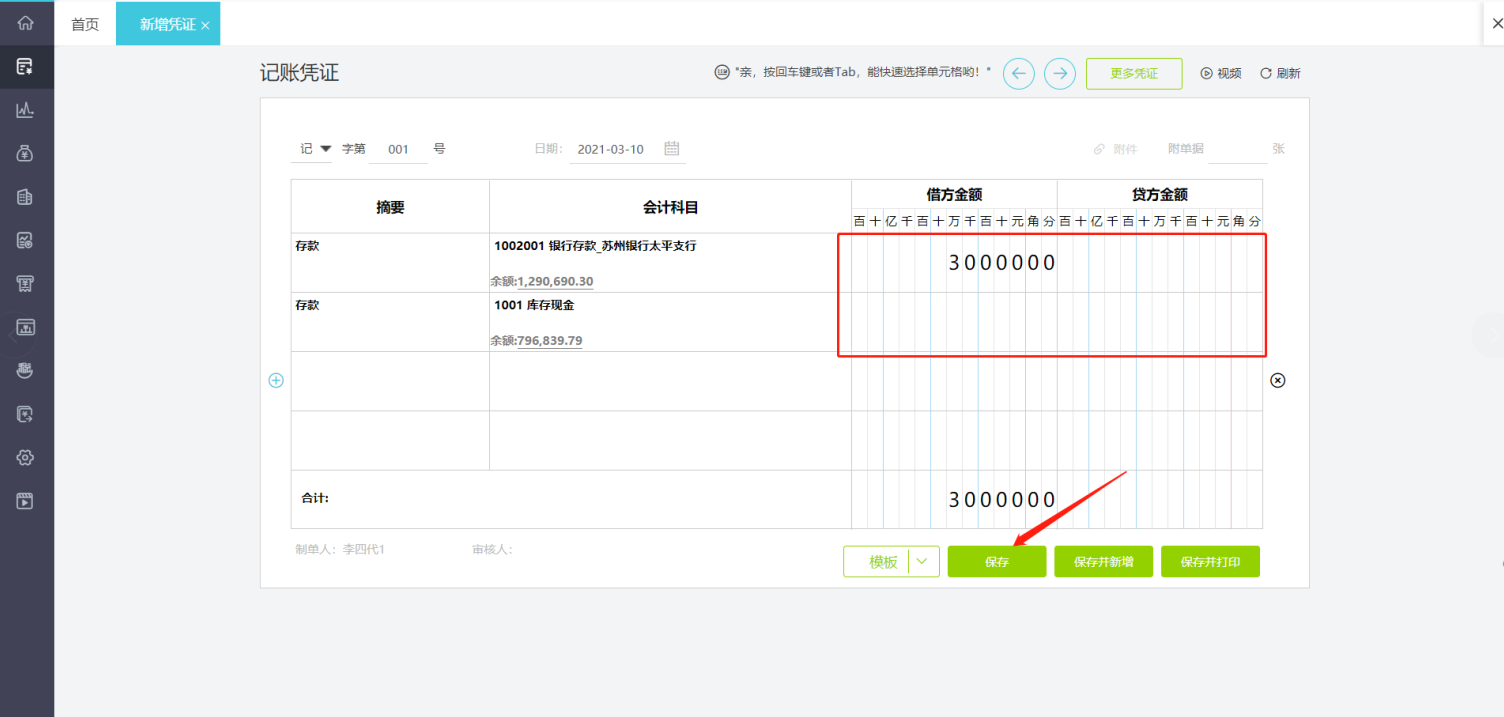
Task: Select the voucher entry icon in sidebar
Action: tap(26, 67)
